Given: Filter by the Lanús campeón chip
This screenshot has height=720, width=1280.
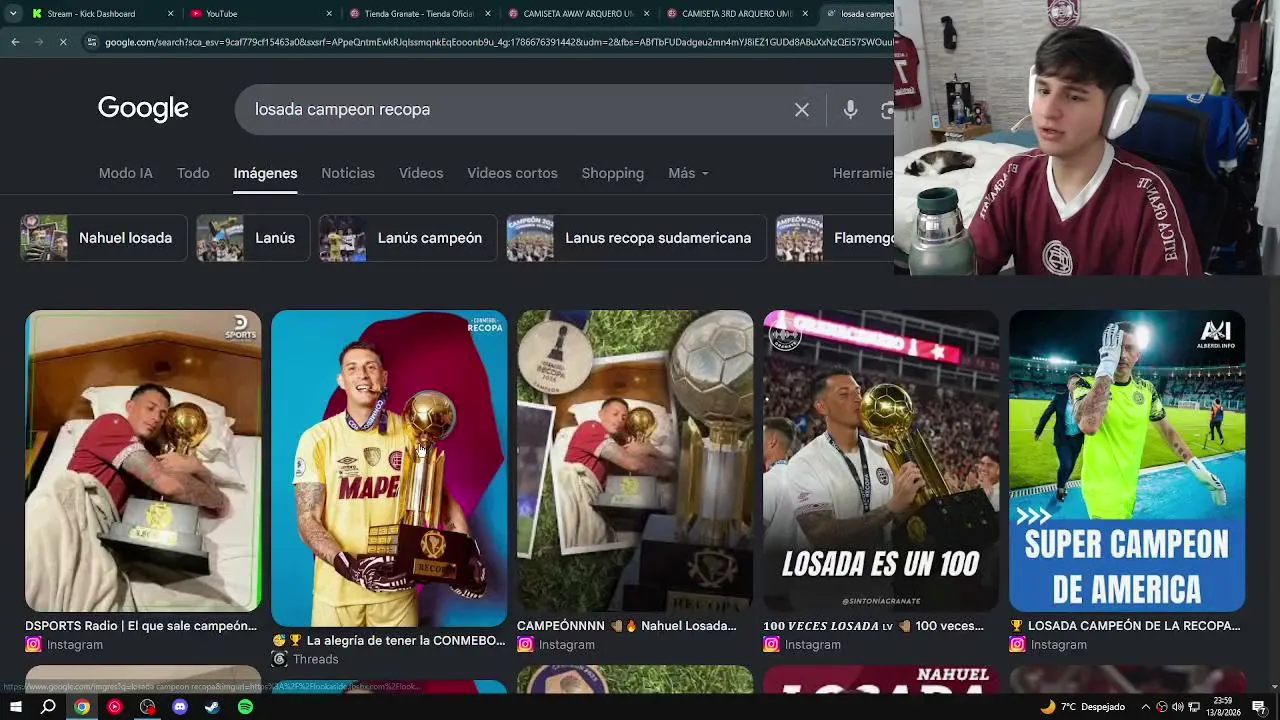Looking at the screenshot, I should coord(408,238).
